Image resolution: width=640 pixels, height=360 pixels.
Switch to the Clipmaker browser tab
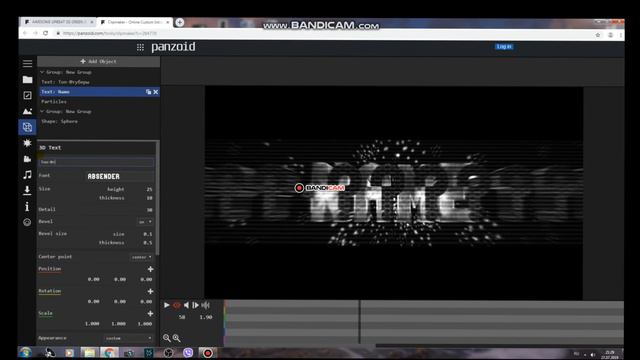[x=135, y=22]
